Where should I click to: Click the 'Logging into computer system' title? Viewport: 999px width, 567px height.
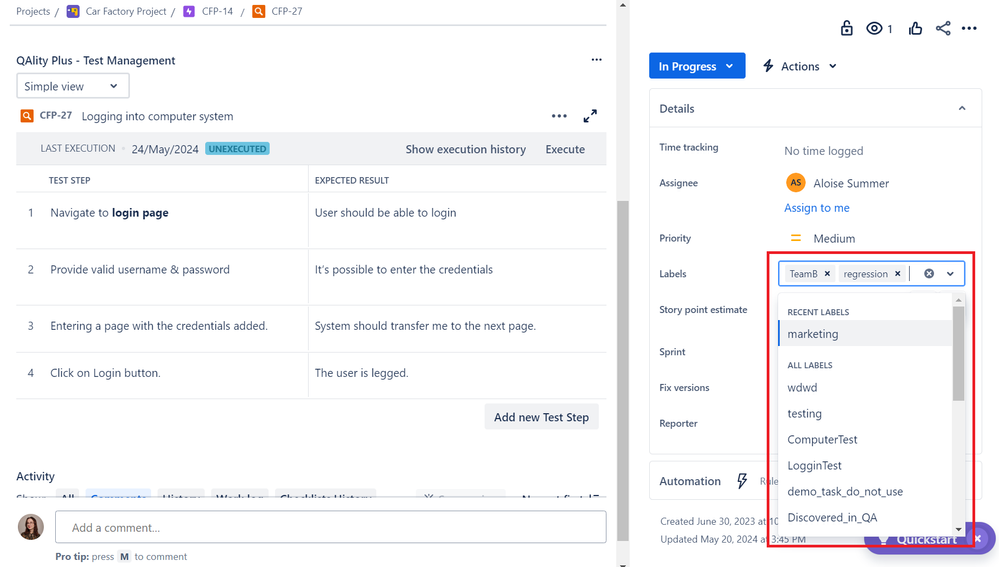coord(157,116)
